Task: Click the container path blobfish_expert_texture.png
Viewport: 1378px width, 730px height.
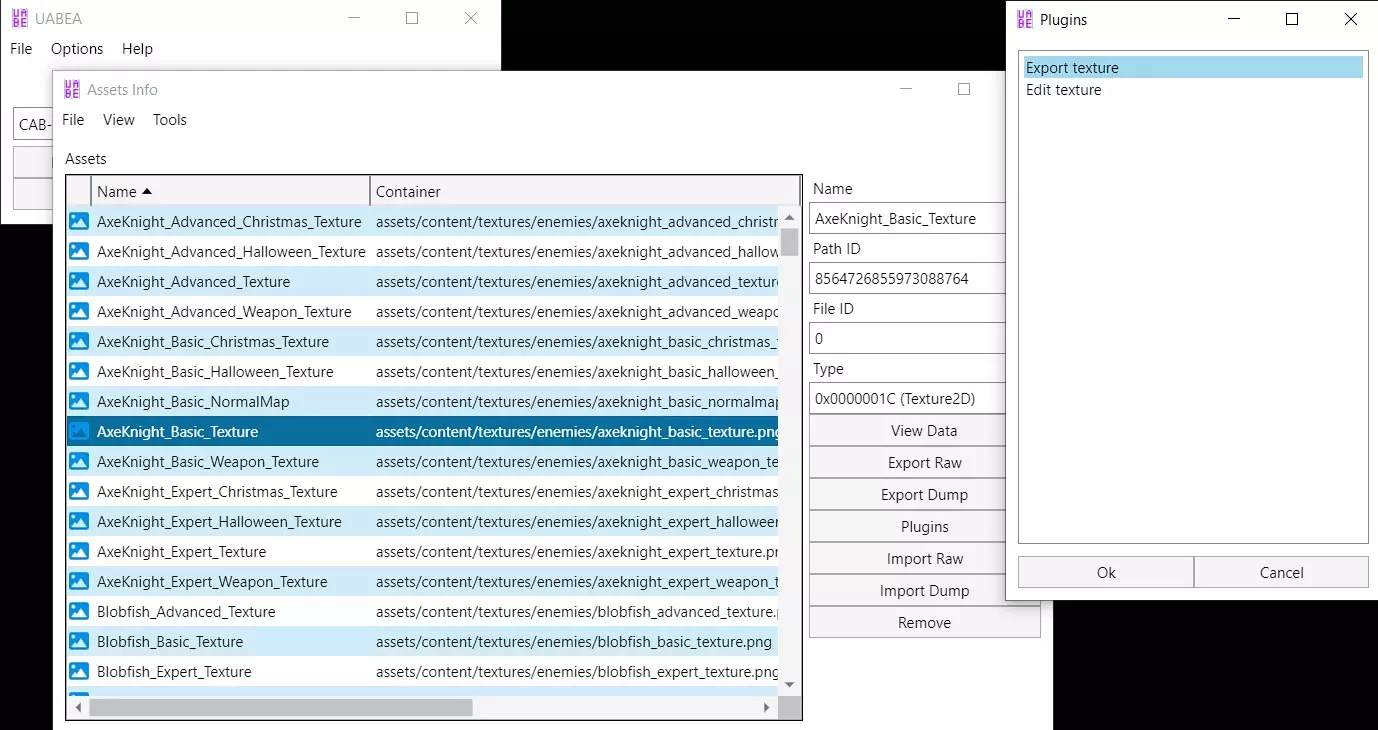Action: click(x=577, y=672)
